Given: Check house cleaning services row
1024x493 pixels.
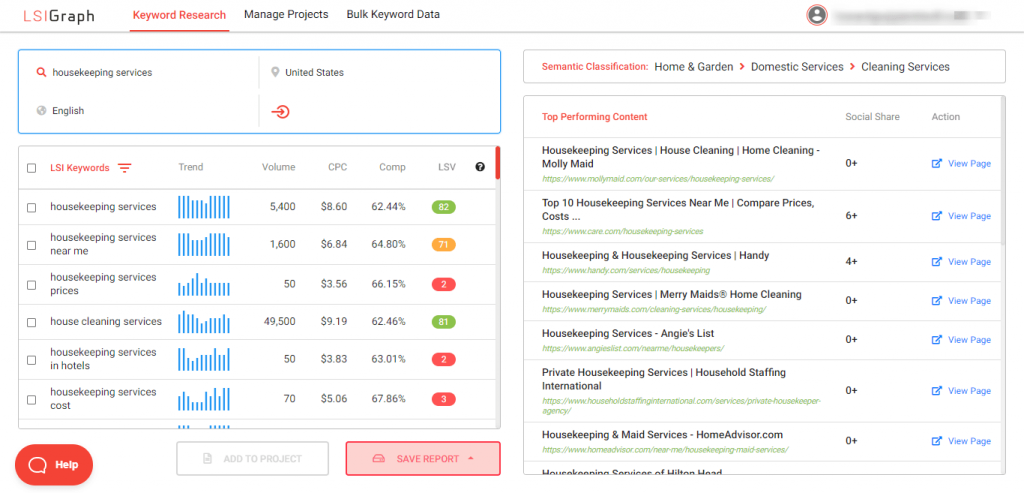Looking at the screenshot, I should [31, 323].
